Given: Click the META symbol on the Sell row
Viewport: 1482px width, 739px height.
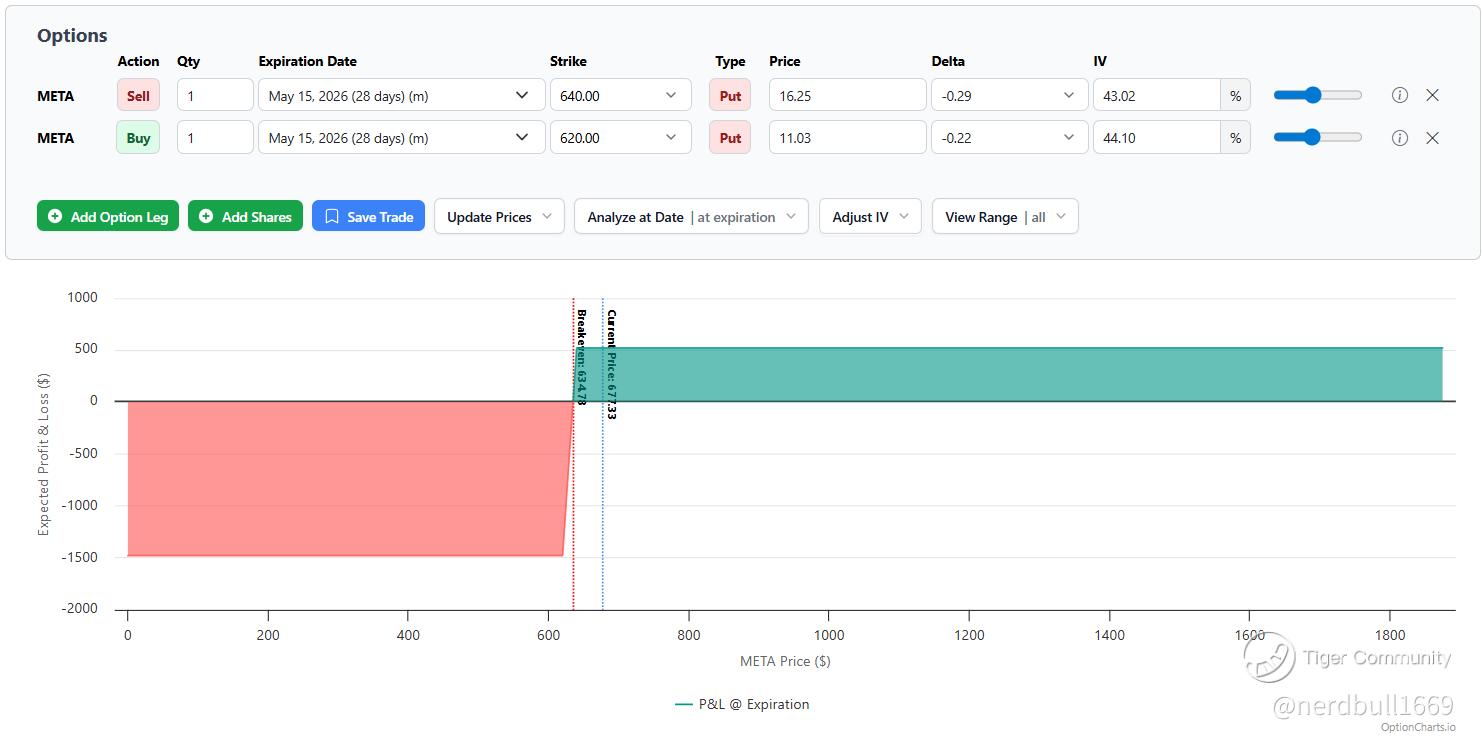Looking at the screenshot, I should pos(56,96).
